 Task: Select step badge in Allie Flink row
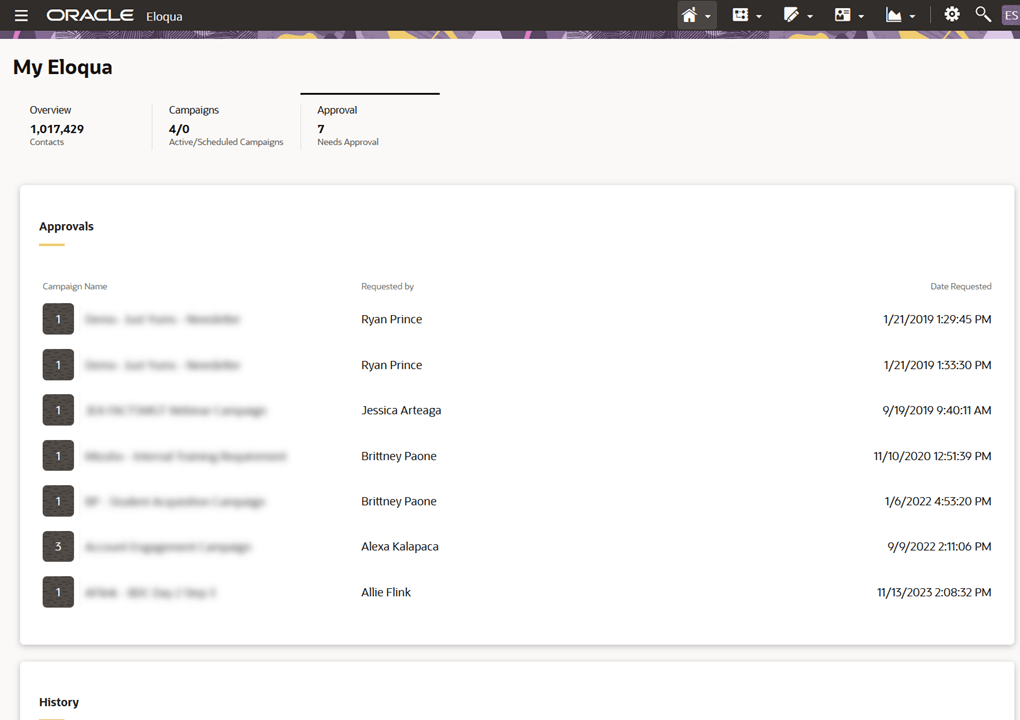tap(58, 592)
